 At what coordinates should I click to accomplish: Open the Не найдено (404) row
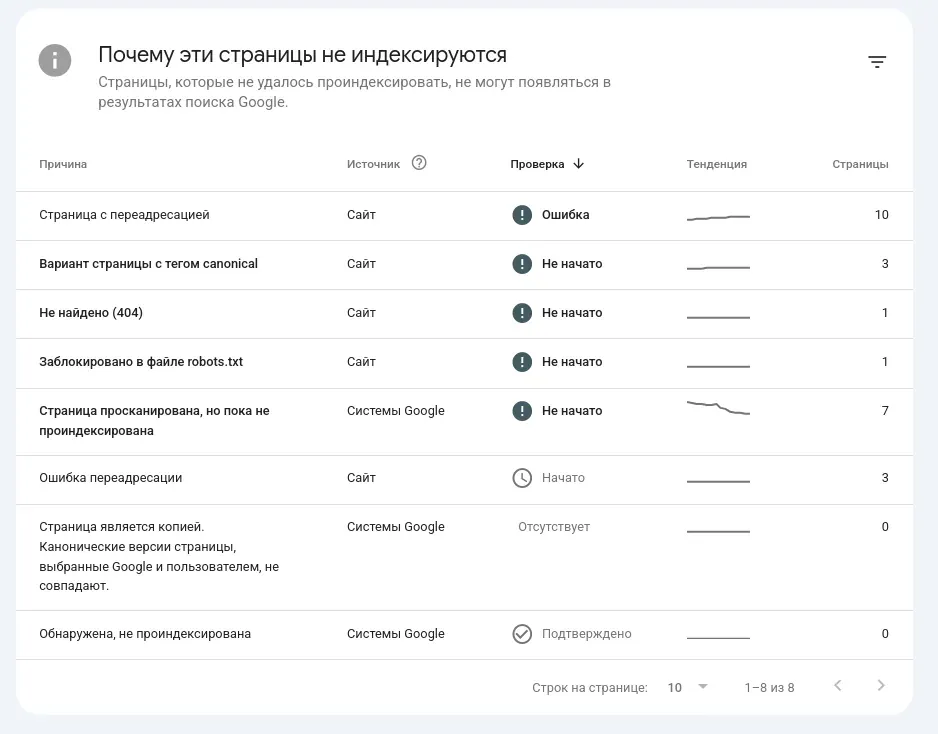click(464, 314)
